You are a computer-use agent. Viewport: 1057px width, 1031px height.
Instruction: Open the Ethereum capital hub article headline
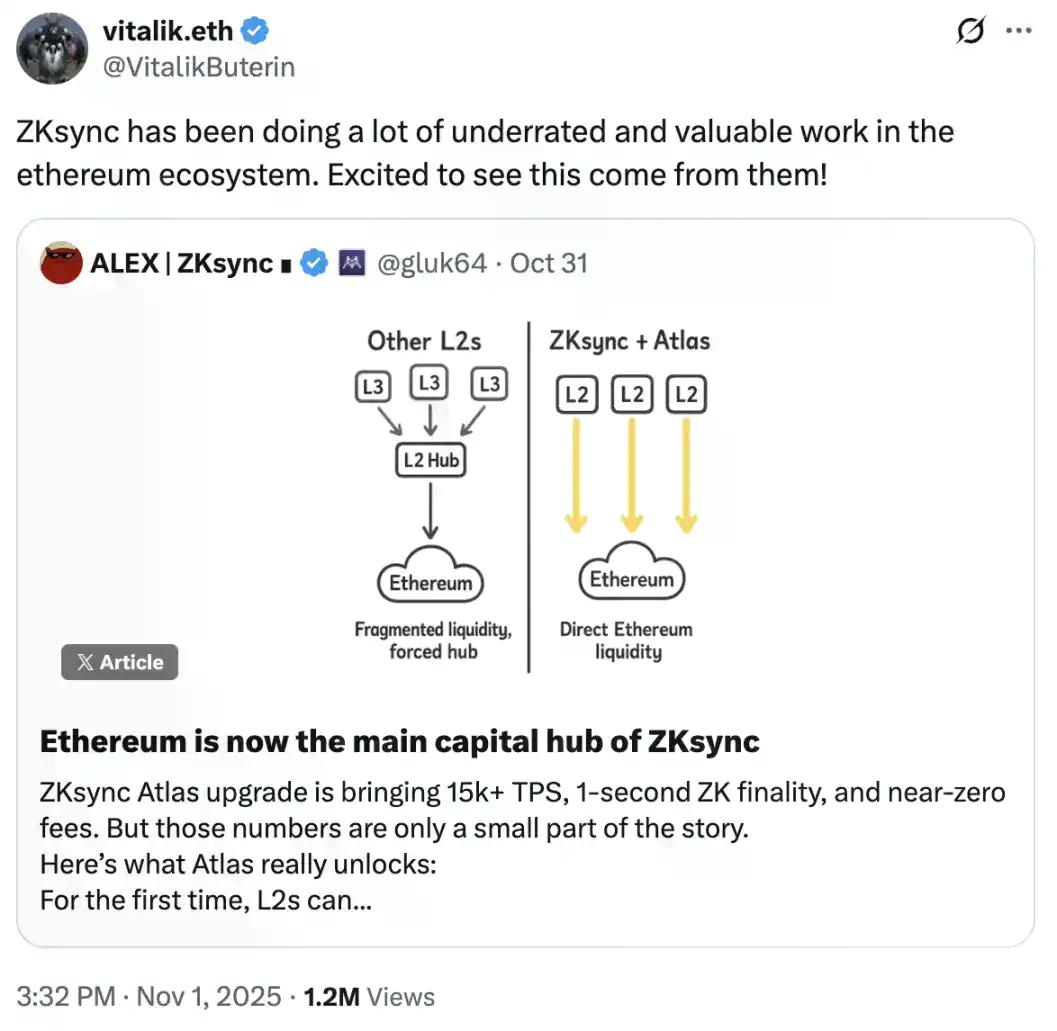[398, 741]
